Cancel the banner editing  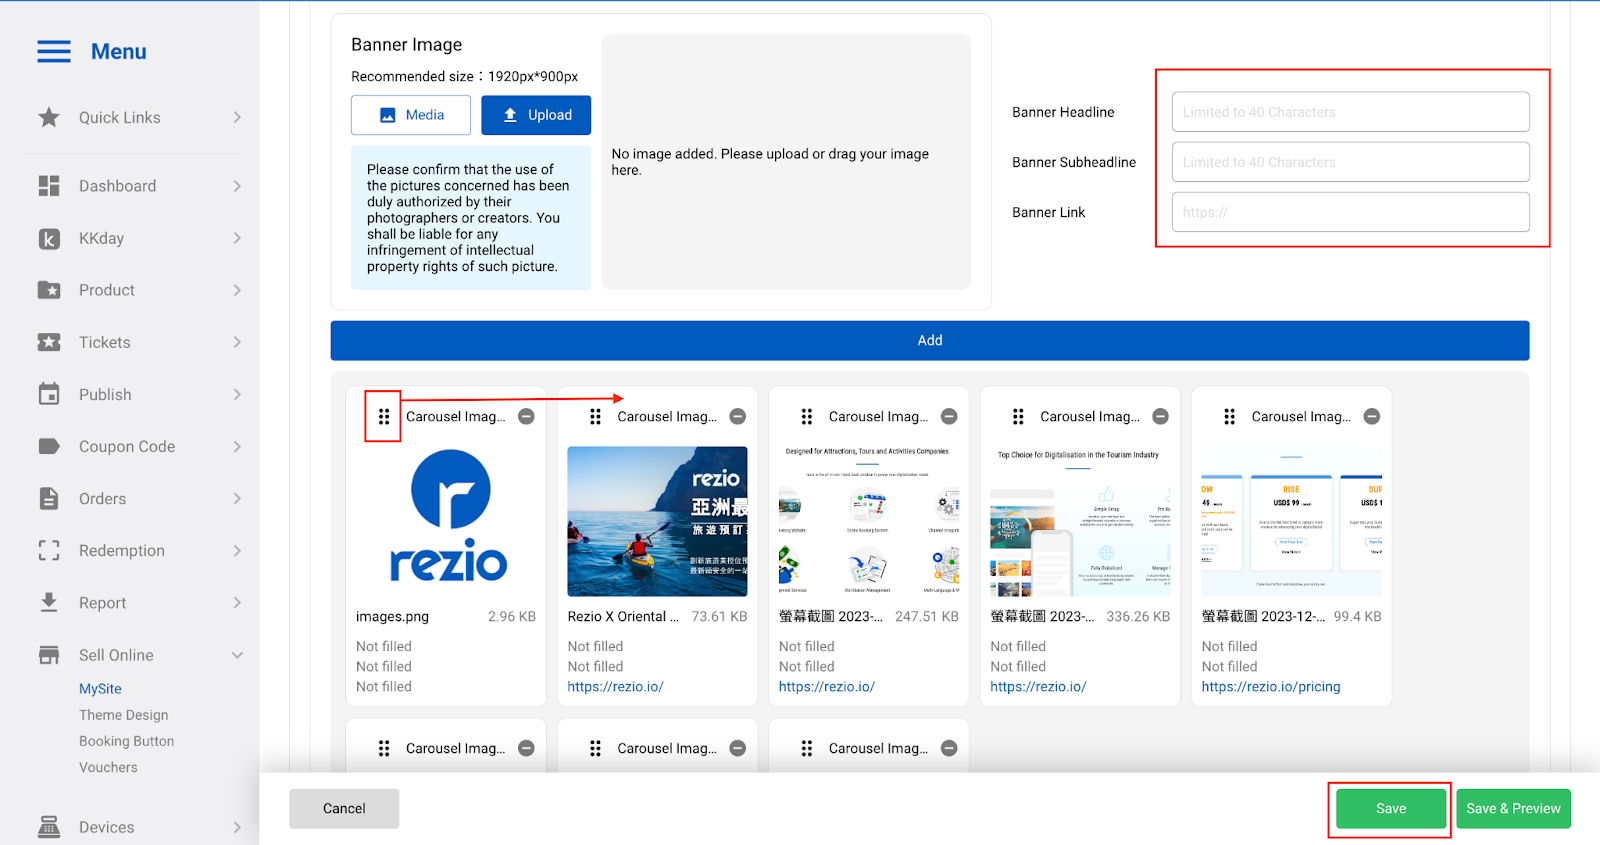344,808
